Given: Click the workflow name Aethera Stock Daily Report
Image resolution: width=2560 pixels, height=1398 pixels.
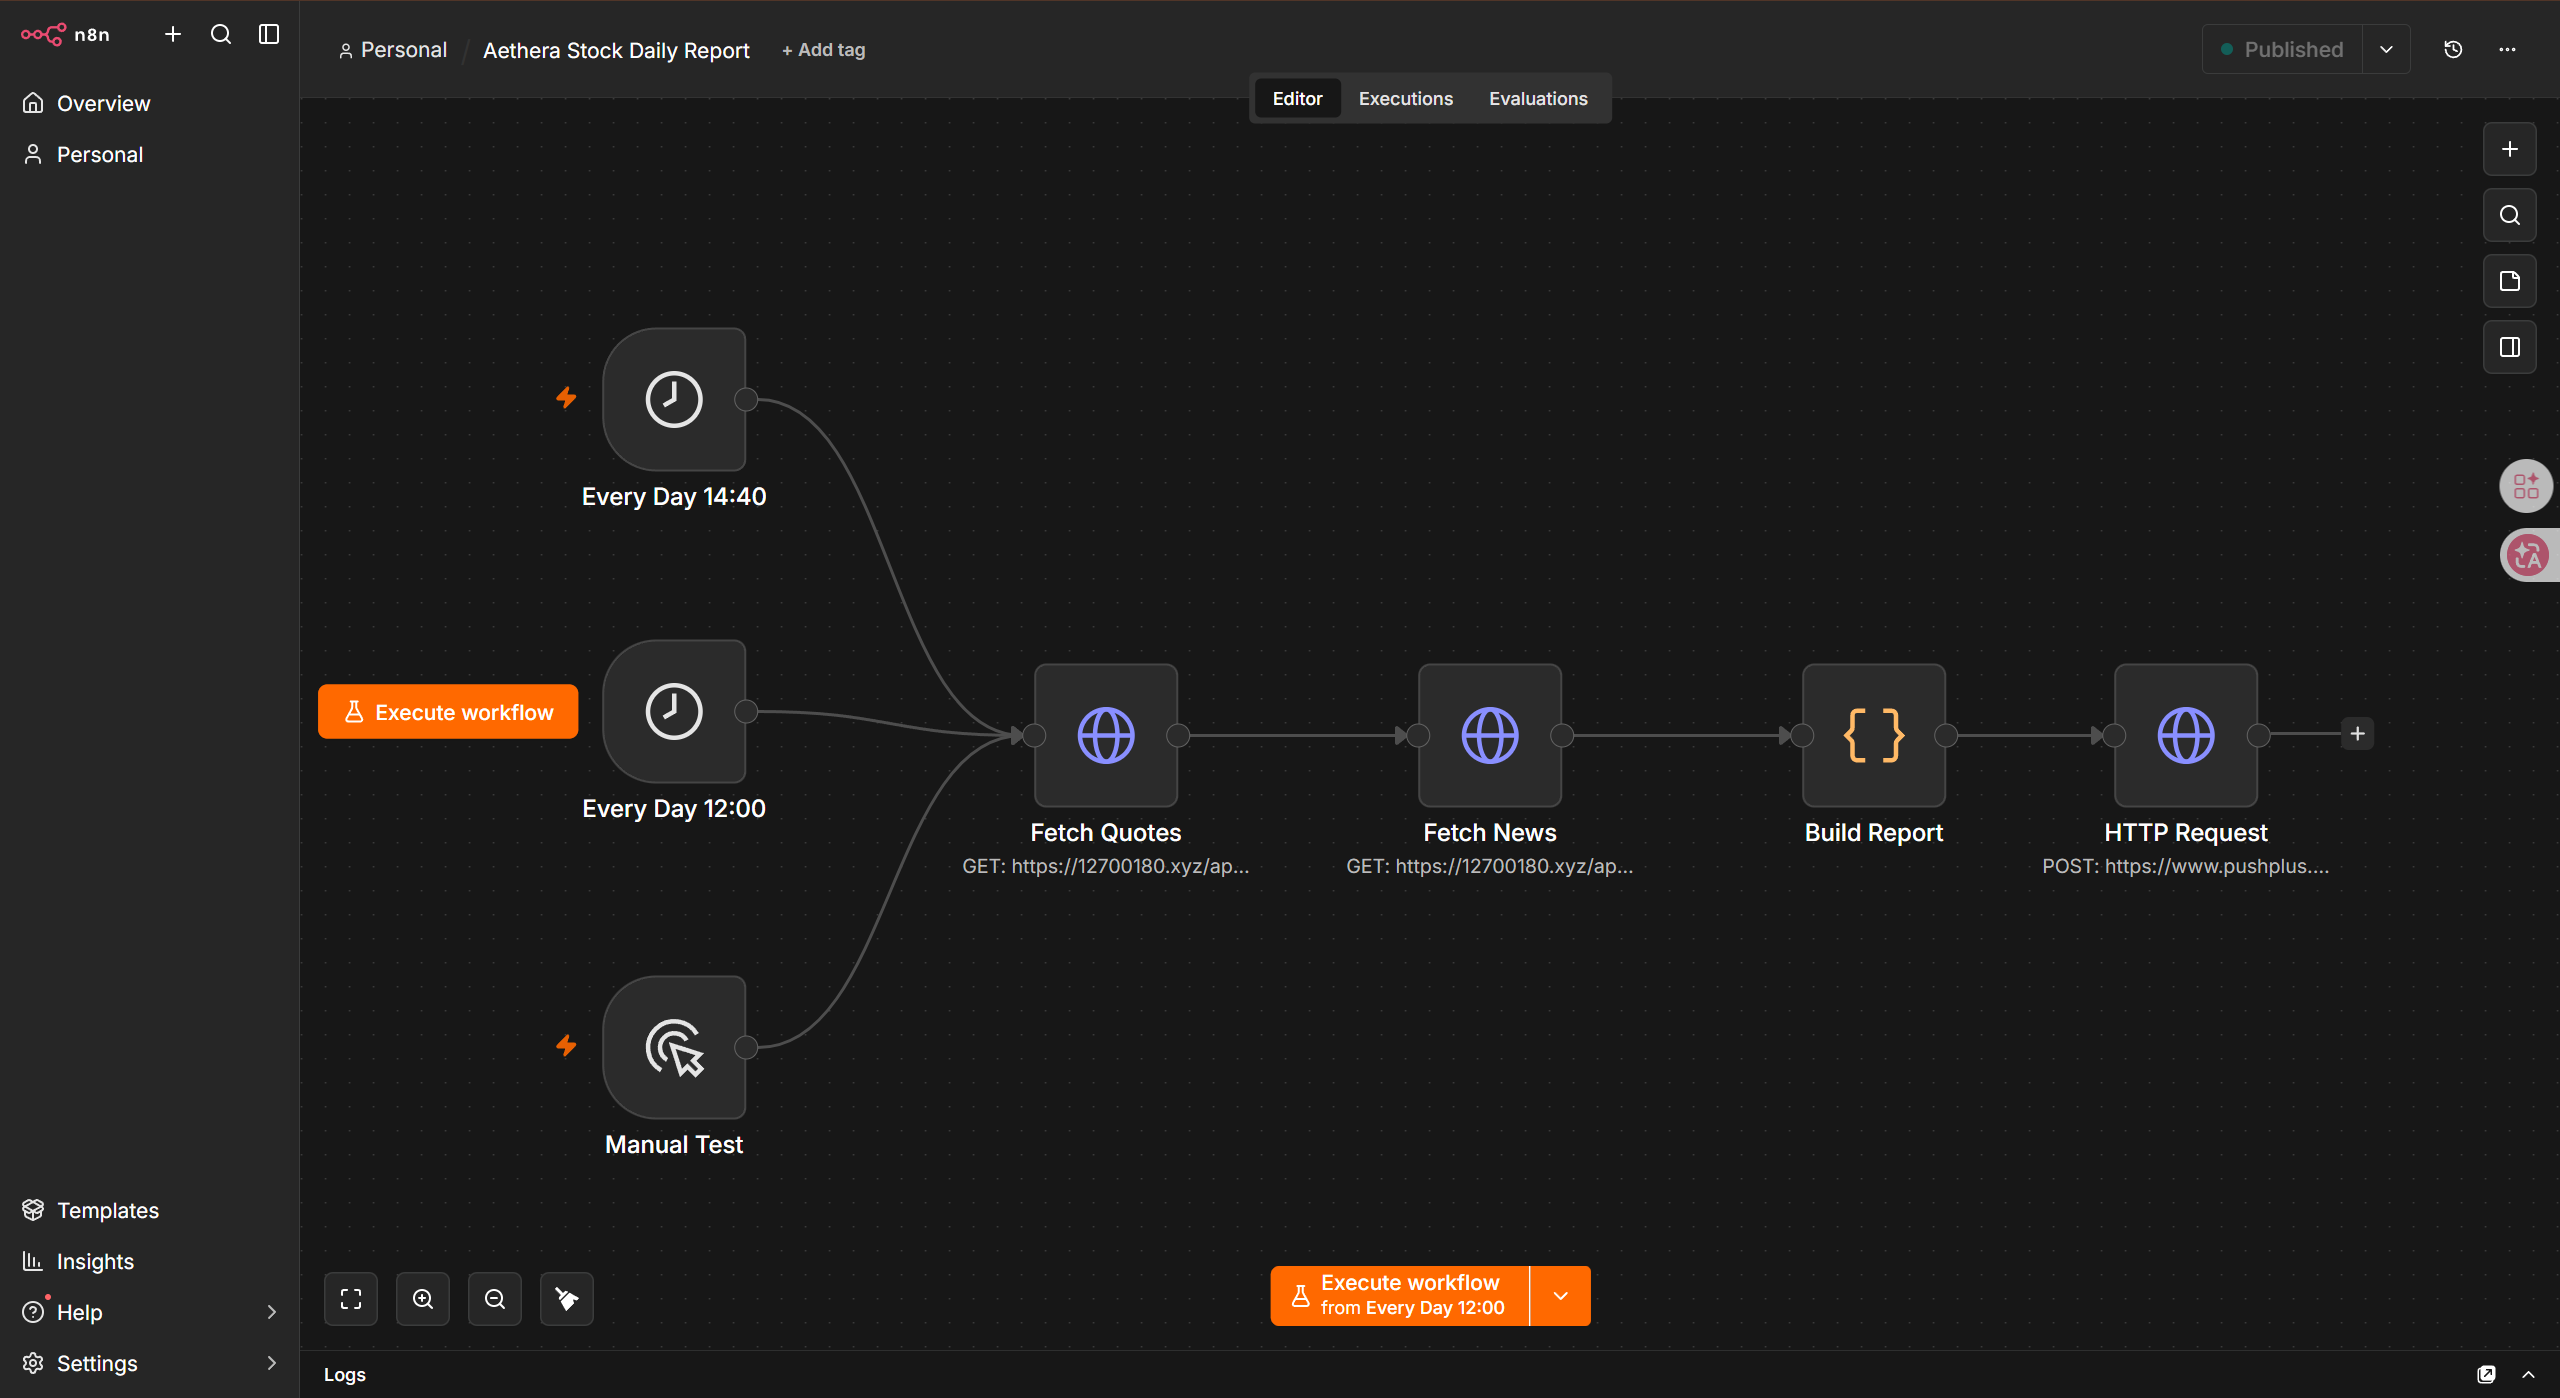Looking at the screenshot, I should [x=616, y=50].
